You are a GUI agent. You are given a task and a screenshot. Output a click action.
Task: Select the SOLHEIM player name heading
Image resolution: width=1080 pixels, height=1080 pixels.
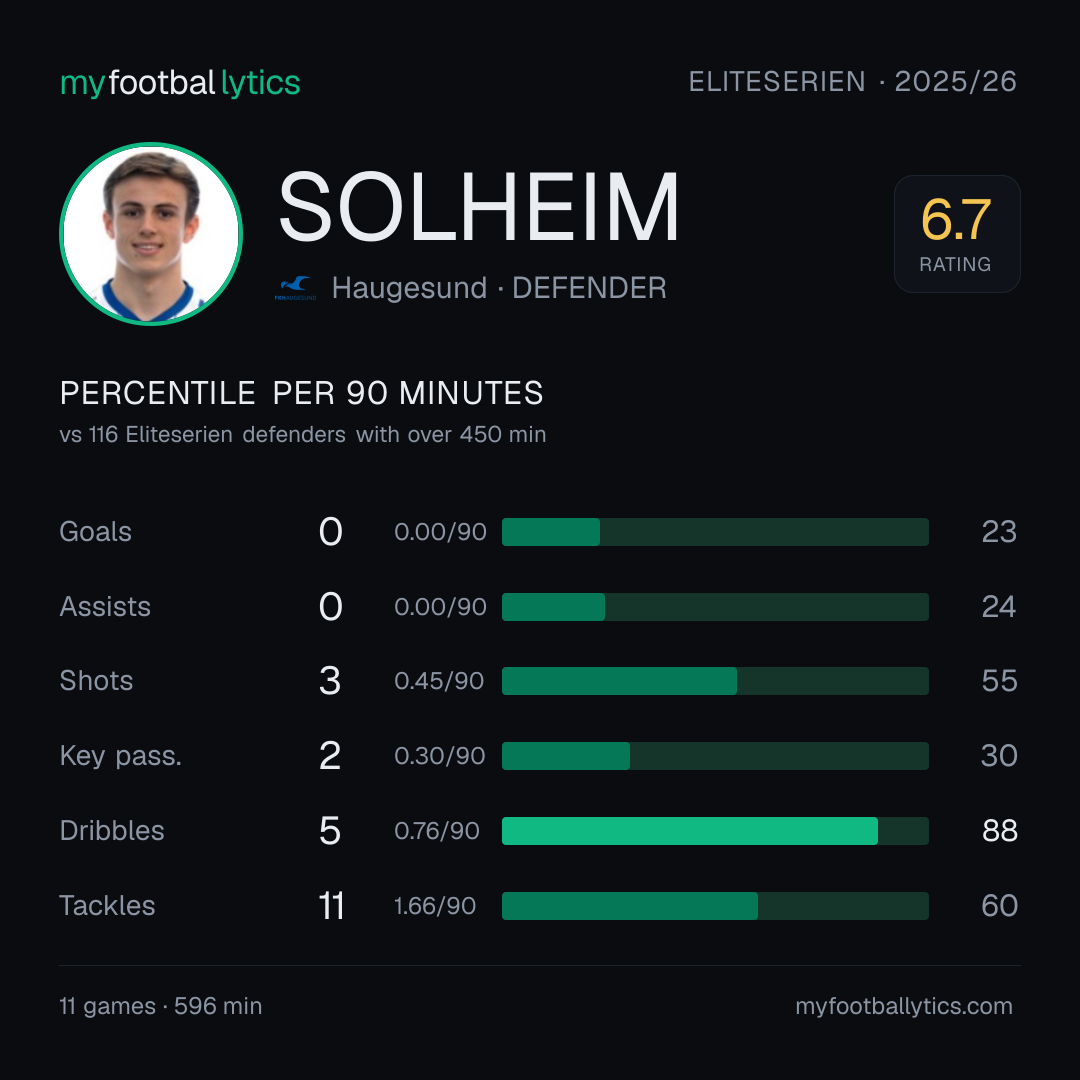click(479, 207)
